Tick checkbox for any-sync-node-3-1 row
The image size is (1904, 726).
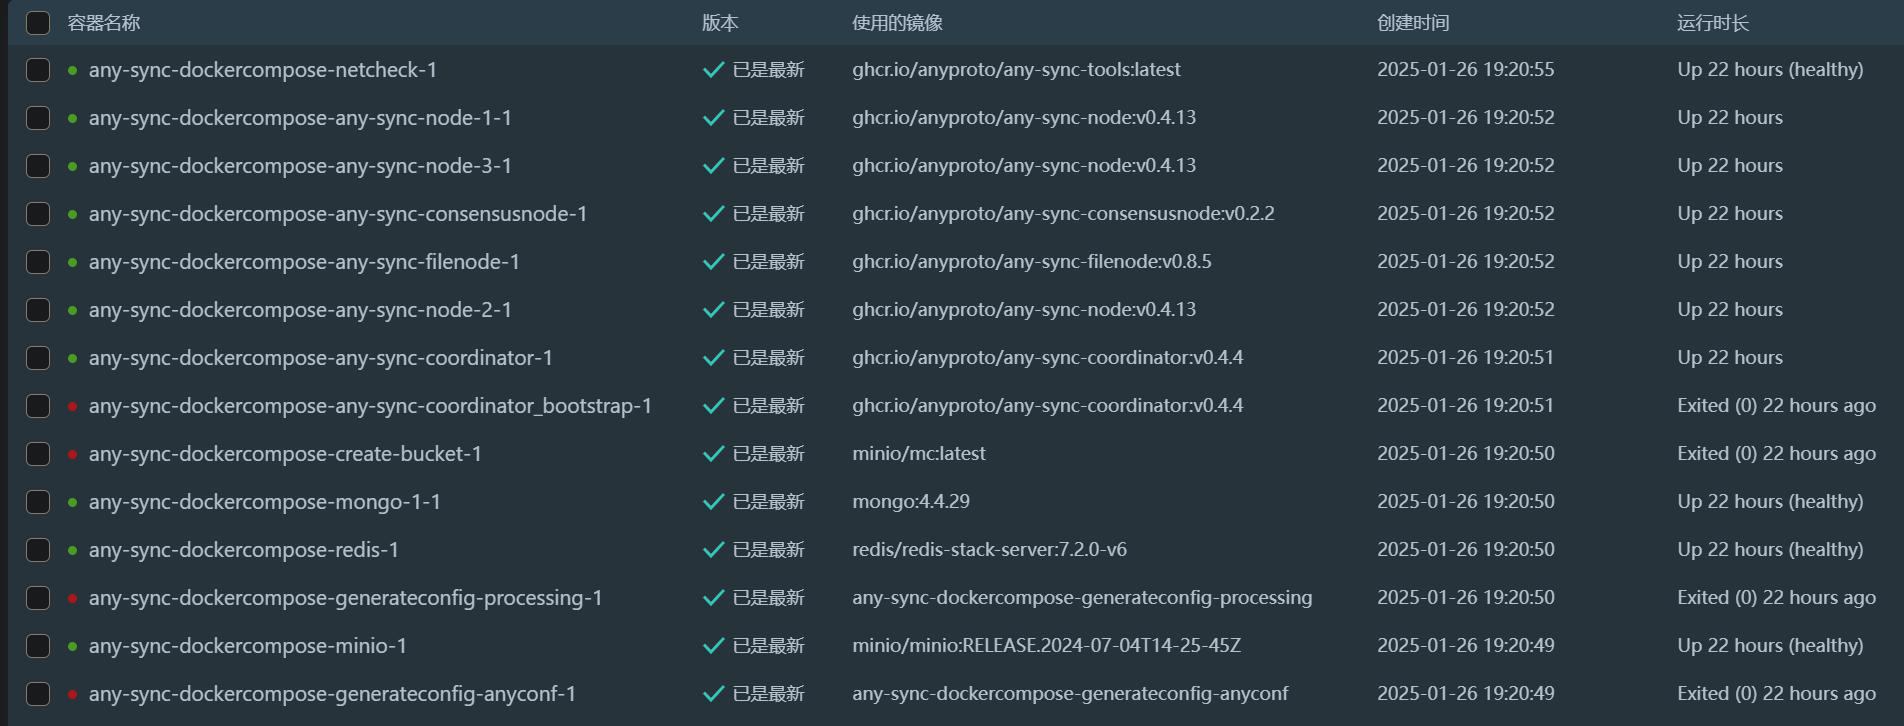(x=38, y=166)
